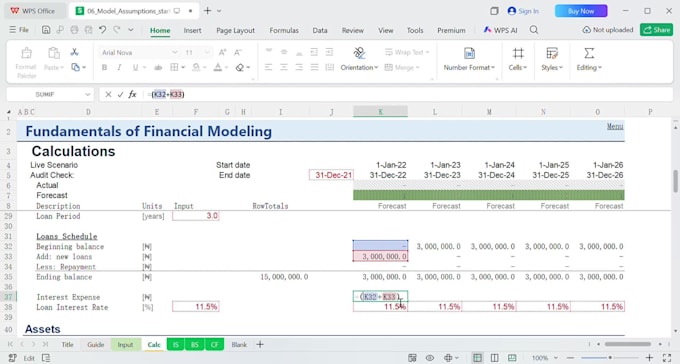Open the font size dropdown
This screenshot has height=364, width=680.
point(207,52)
